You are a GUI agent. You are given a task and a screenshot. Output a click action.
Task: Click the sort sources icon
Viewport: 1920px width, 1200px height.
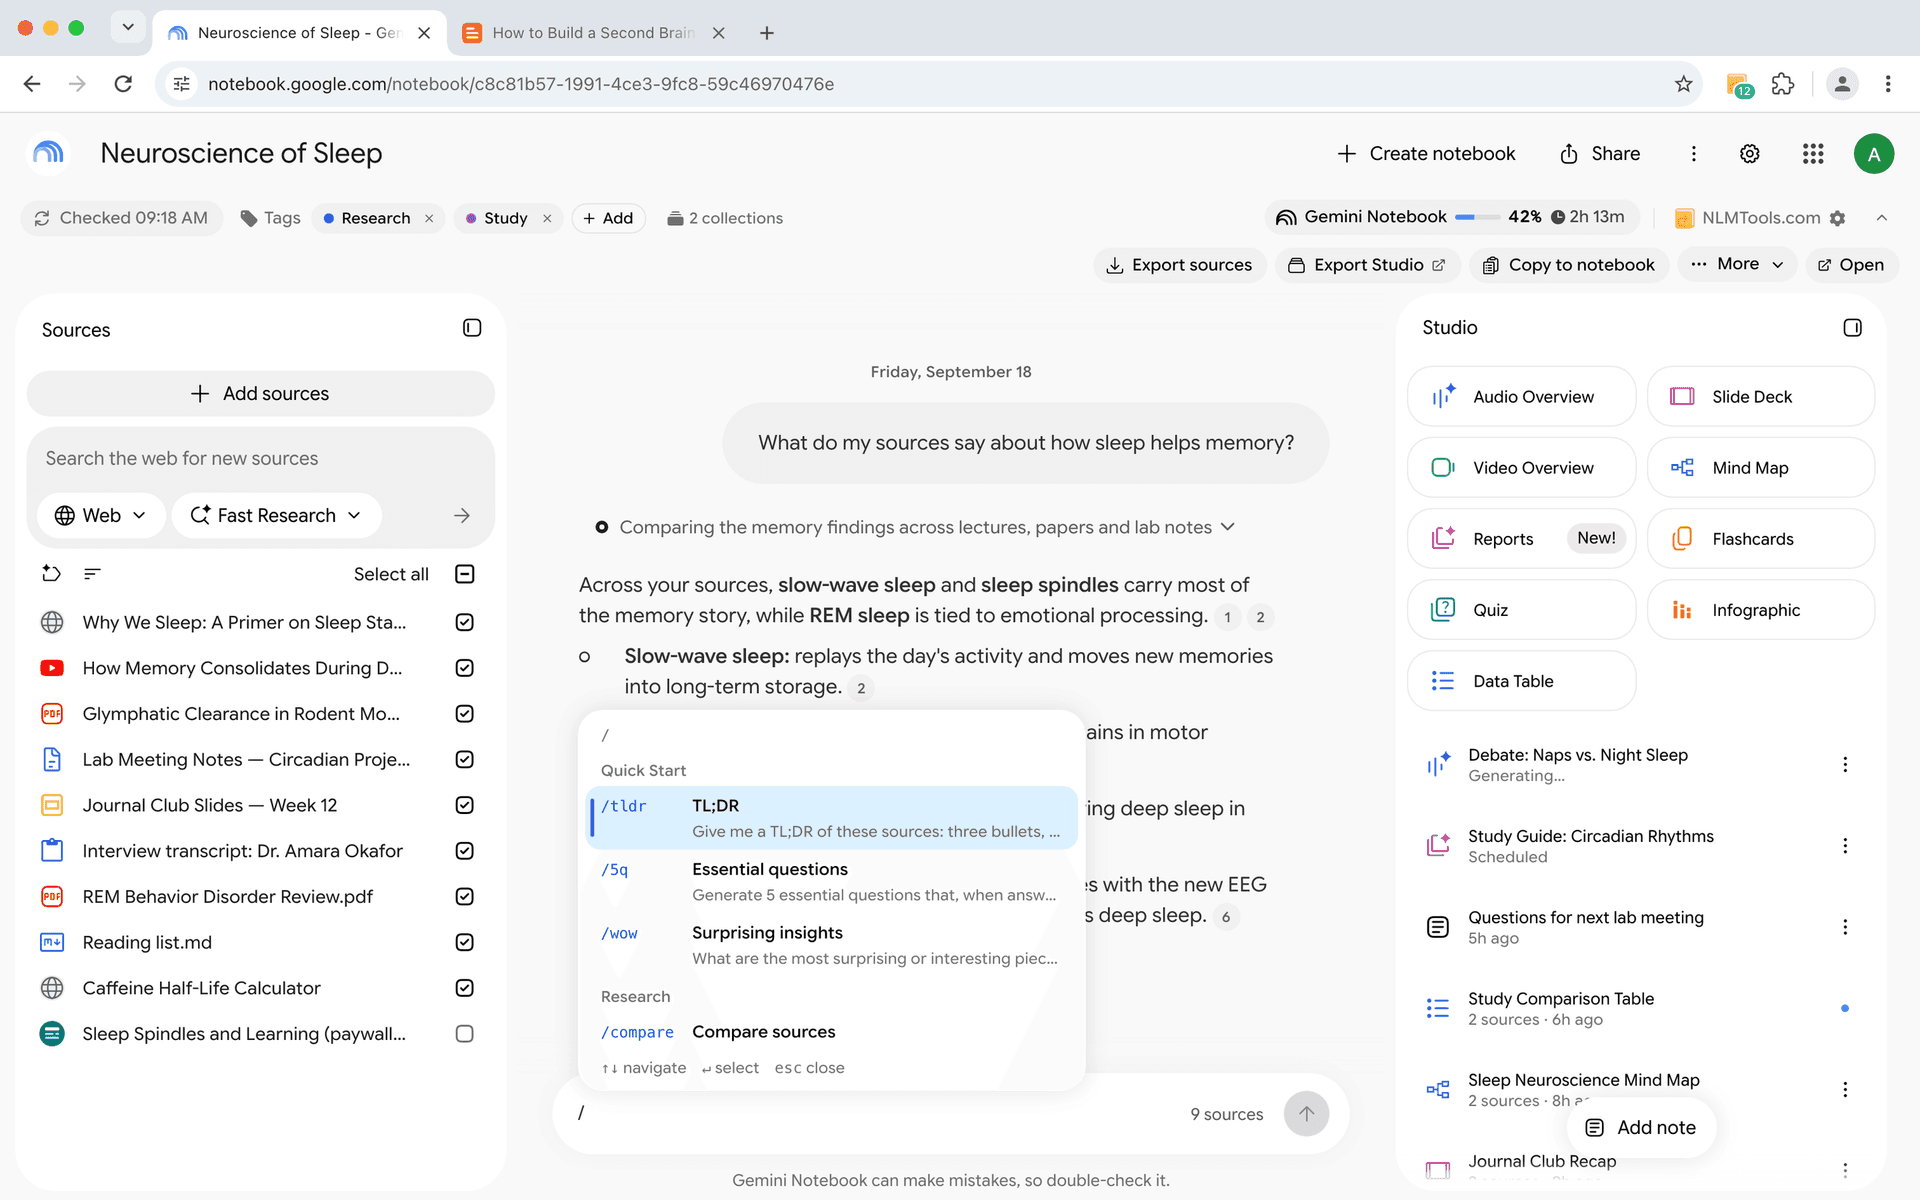coord(92,573)
